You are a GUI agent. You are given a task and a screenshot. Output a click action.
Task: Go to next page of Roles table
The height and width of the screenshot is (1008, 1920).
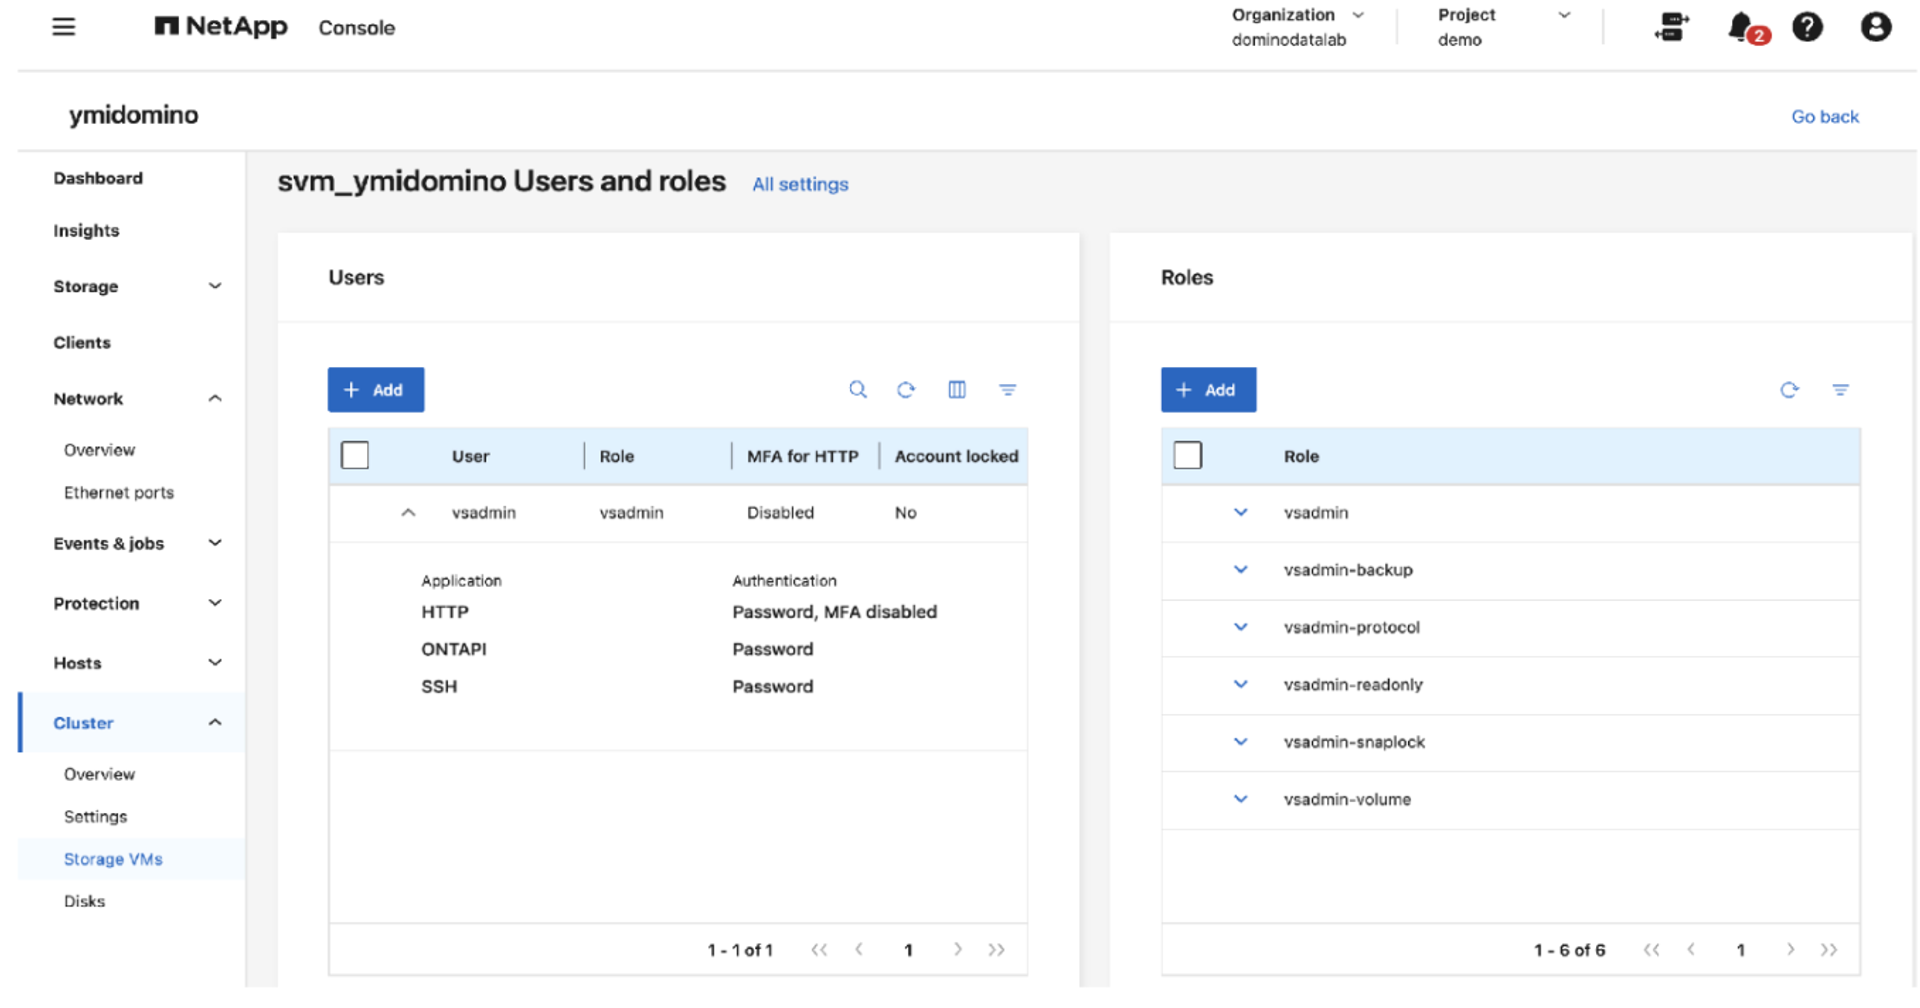1791,950
